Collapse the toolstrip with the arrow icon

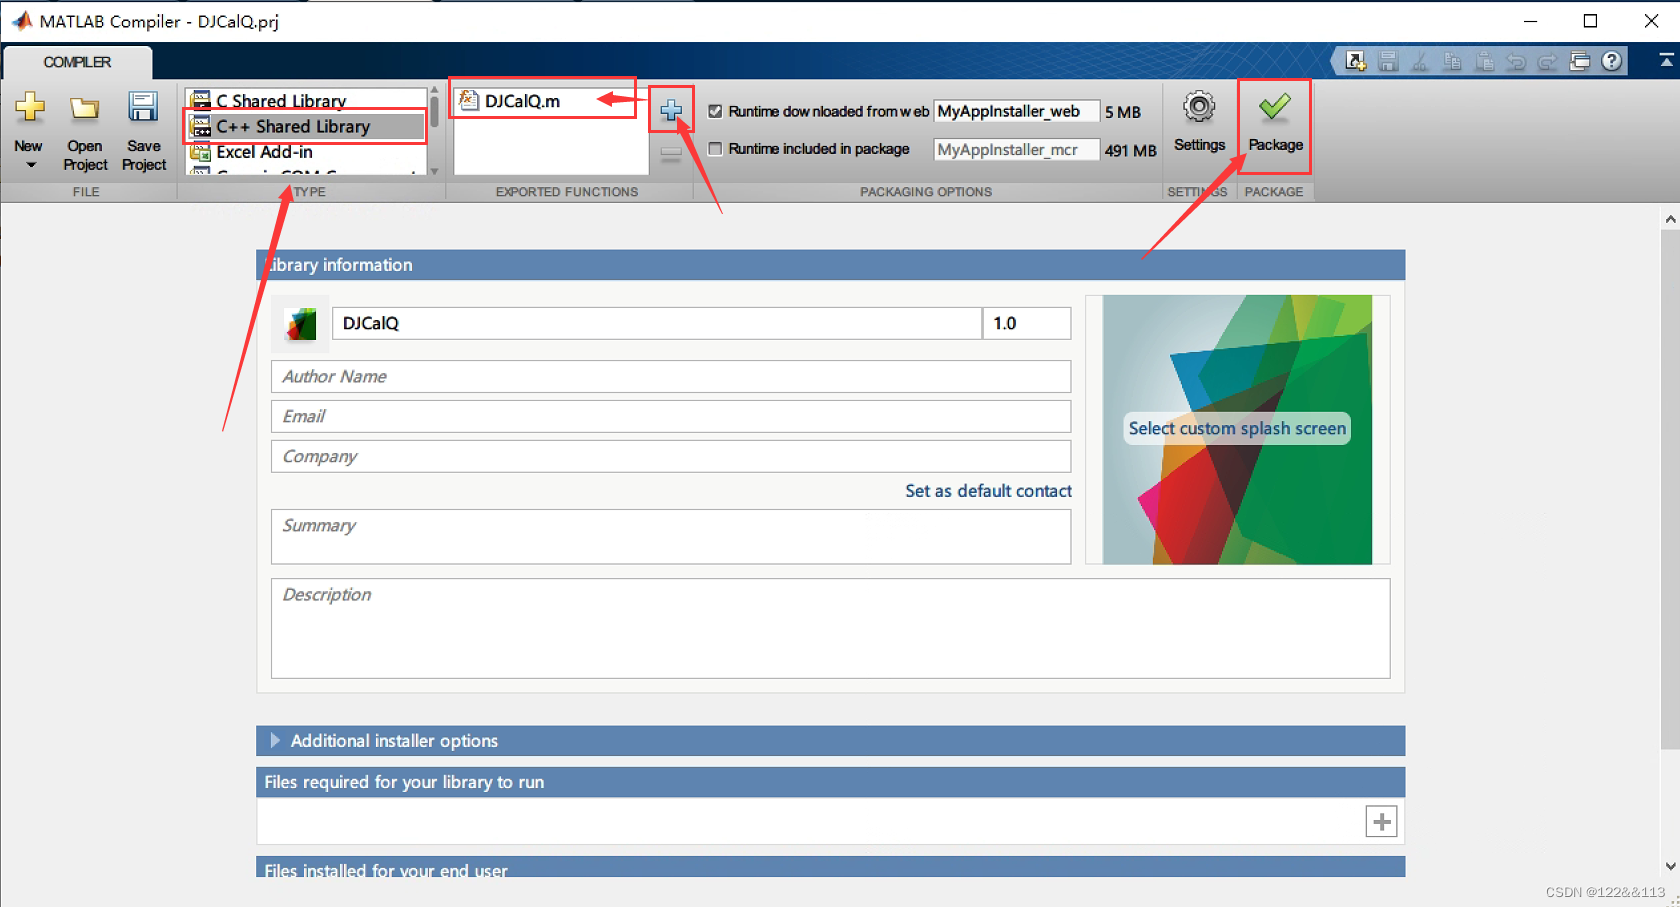click(1667, 62)
